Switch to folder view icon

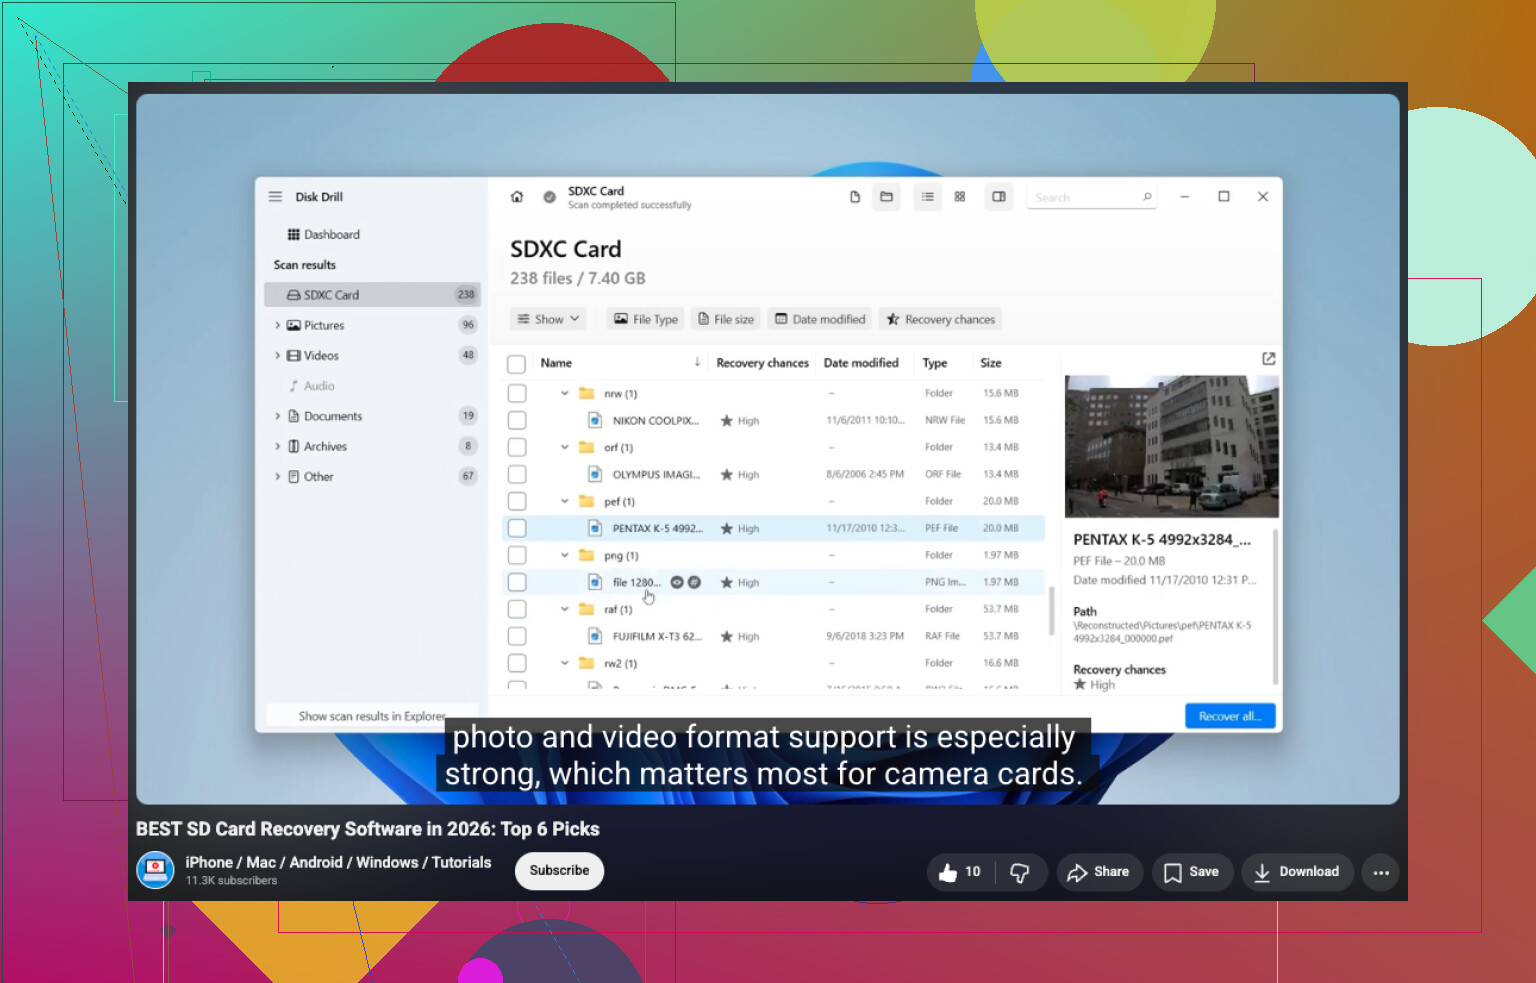(x=886, y=197)
